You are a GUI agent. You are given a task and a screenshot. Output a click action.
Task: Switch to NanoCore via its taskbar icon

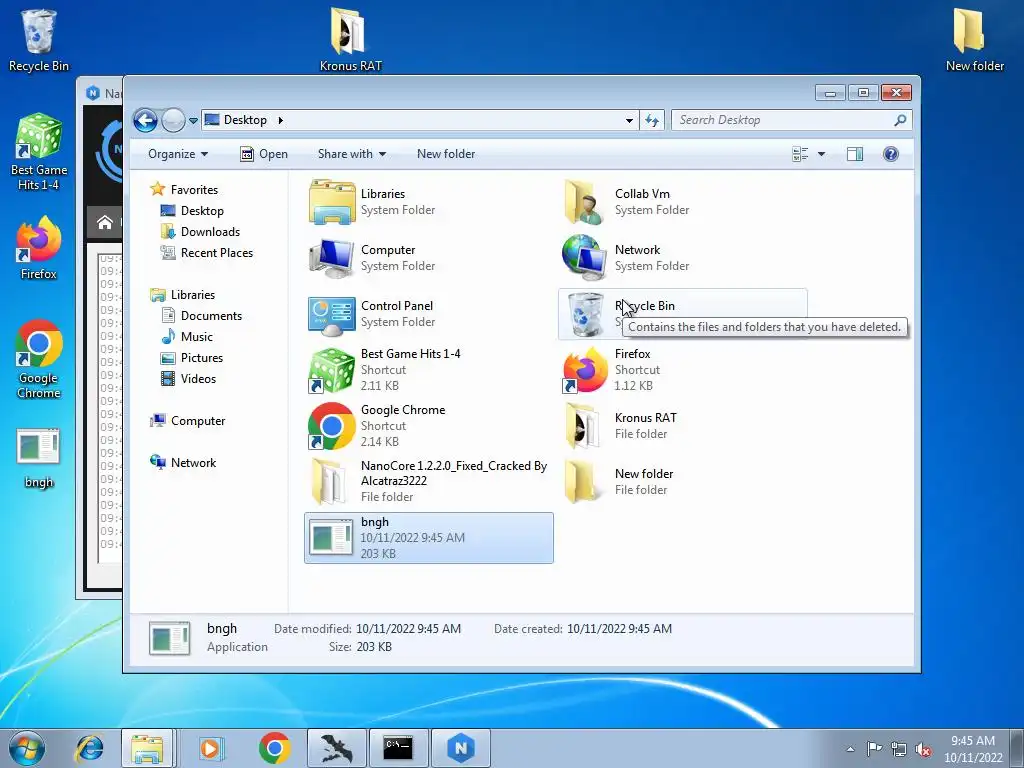(x=461, y=748)
